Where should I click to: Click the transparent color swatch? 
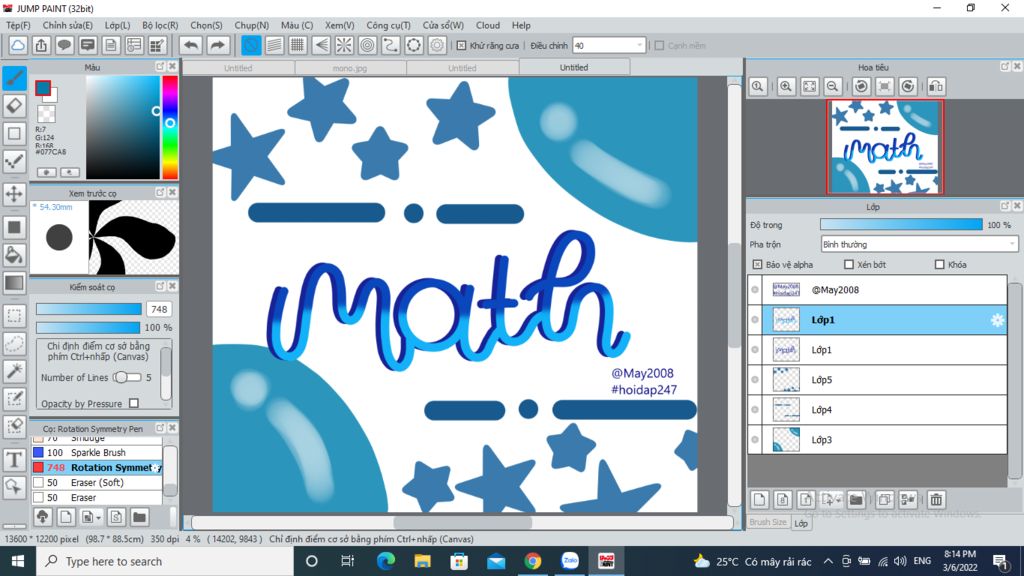pyautogui.click(x=46, y=114)
